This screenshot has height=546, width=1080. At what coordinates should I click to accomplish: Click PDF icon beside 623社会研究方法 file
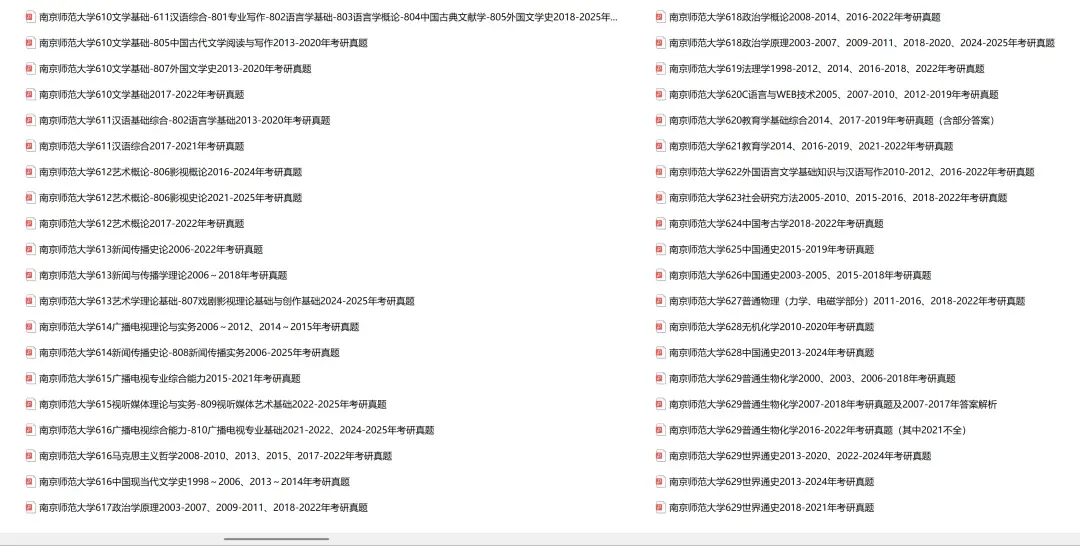pos(660,198)
